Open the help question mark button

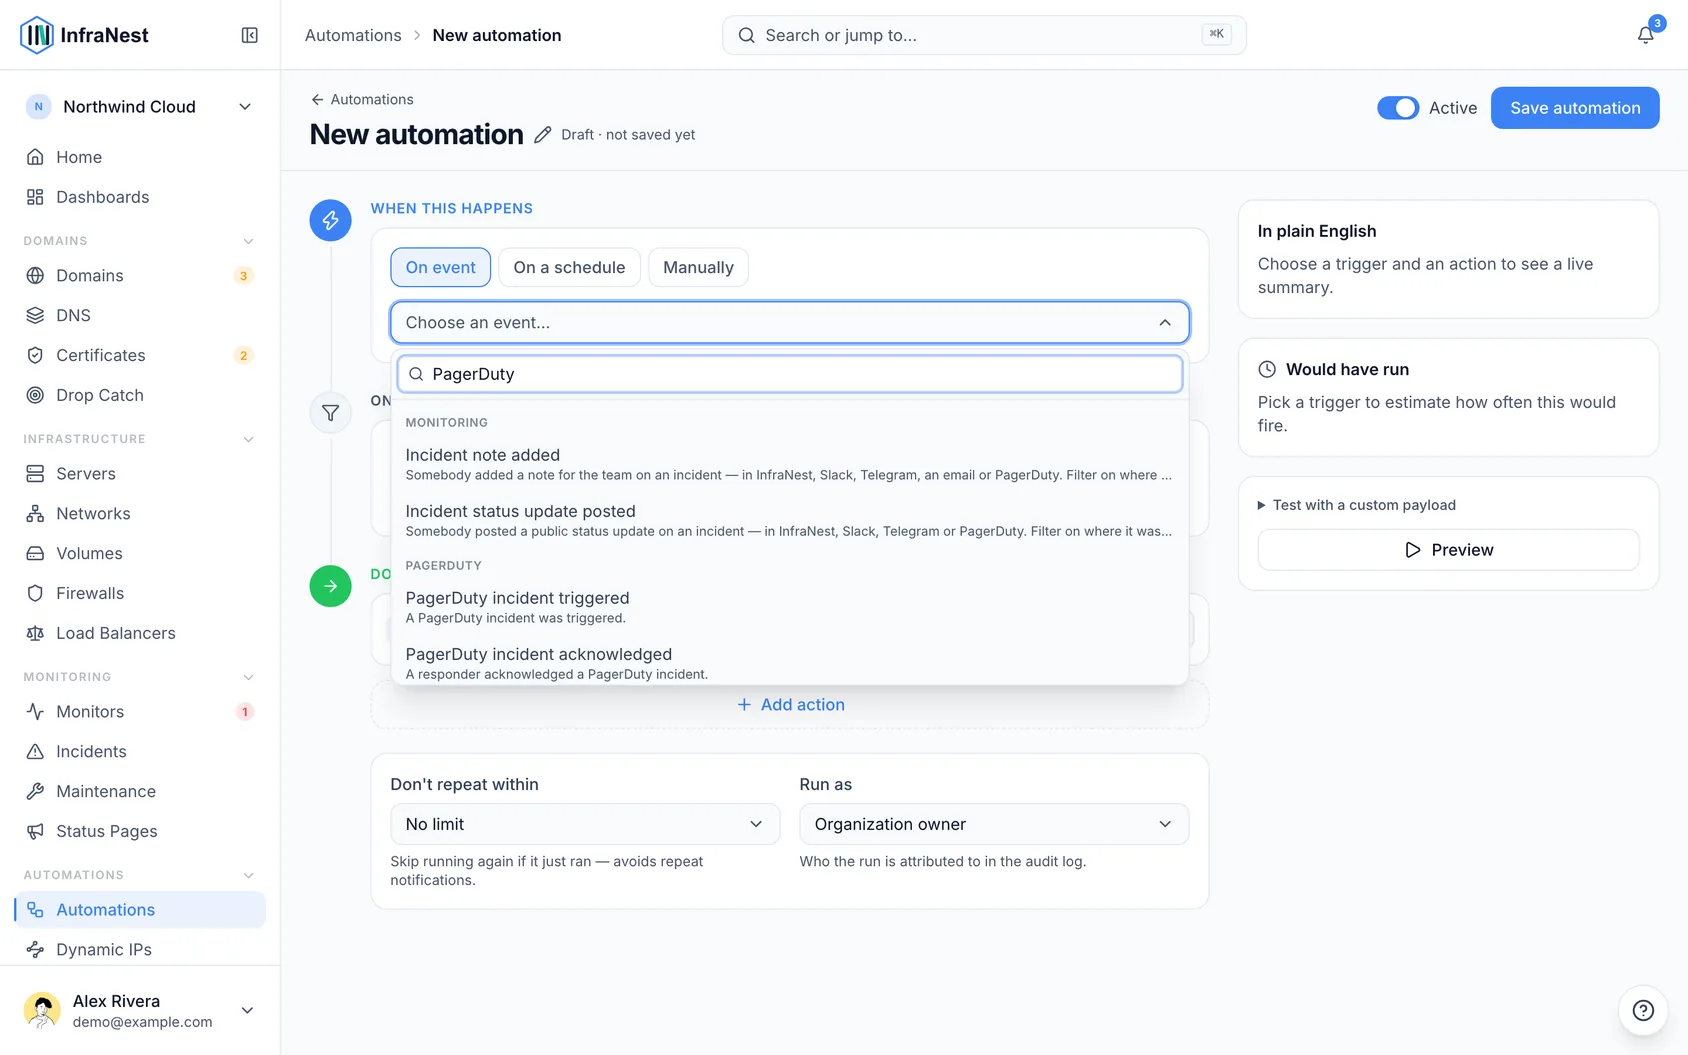point(1643,1010)
